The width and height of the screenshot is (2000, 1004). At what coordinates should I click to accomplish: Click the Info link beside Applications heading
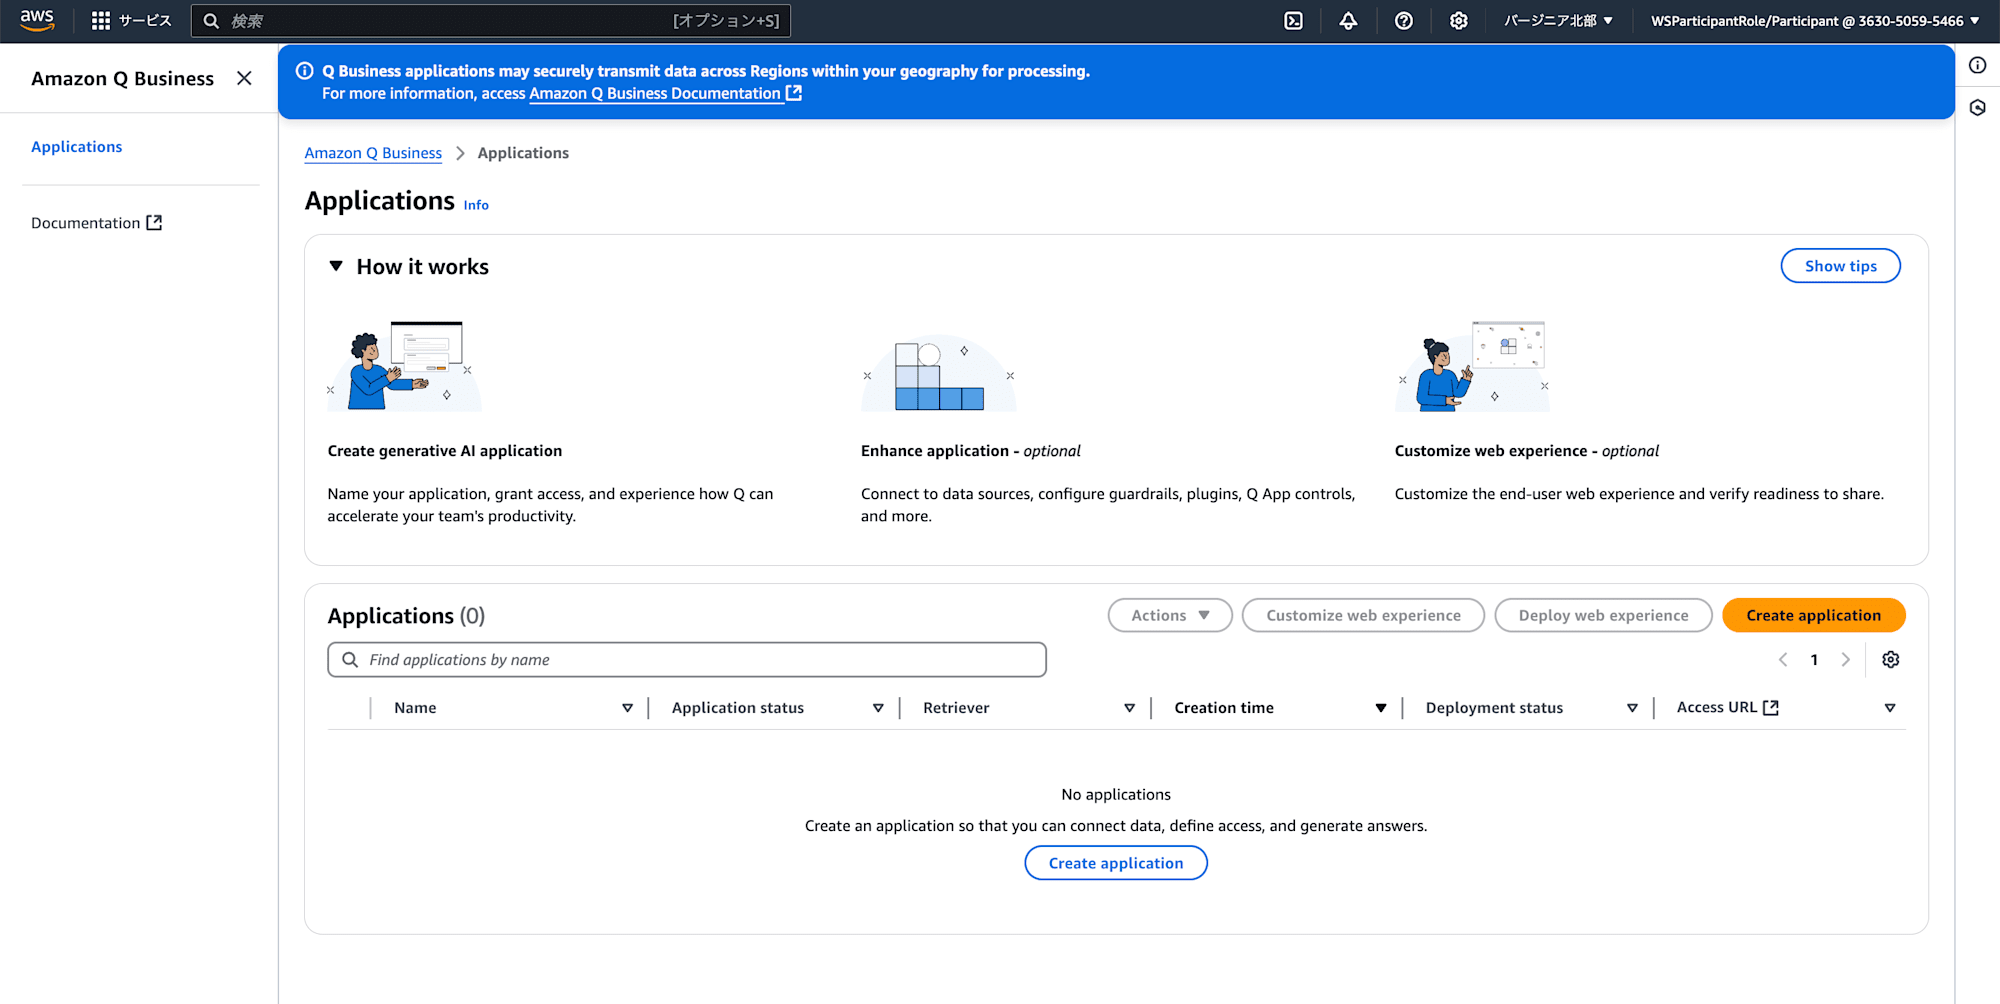point(476,205)
